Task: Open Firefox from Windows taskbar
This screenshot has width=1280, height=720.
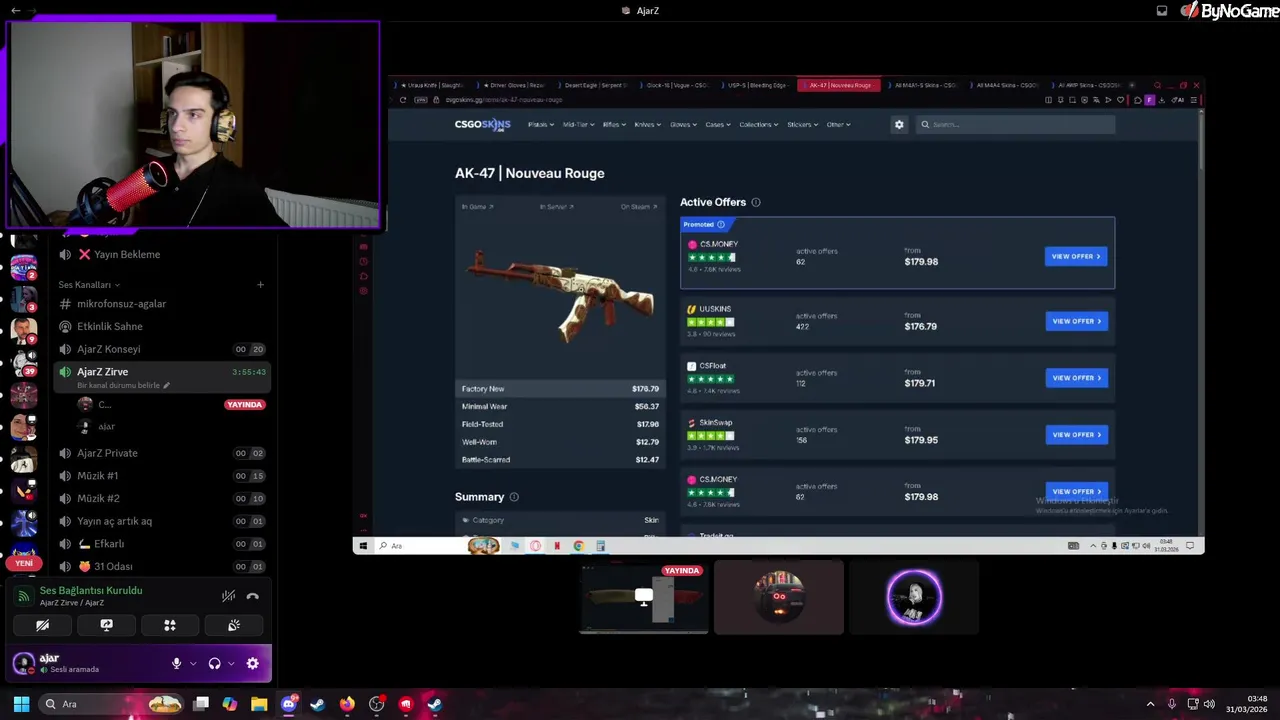Action: coord(347,704)
